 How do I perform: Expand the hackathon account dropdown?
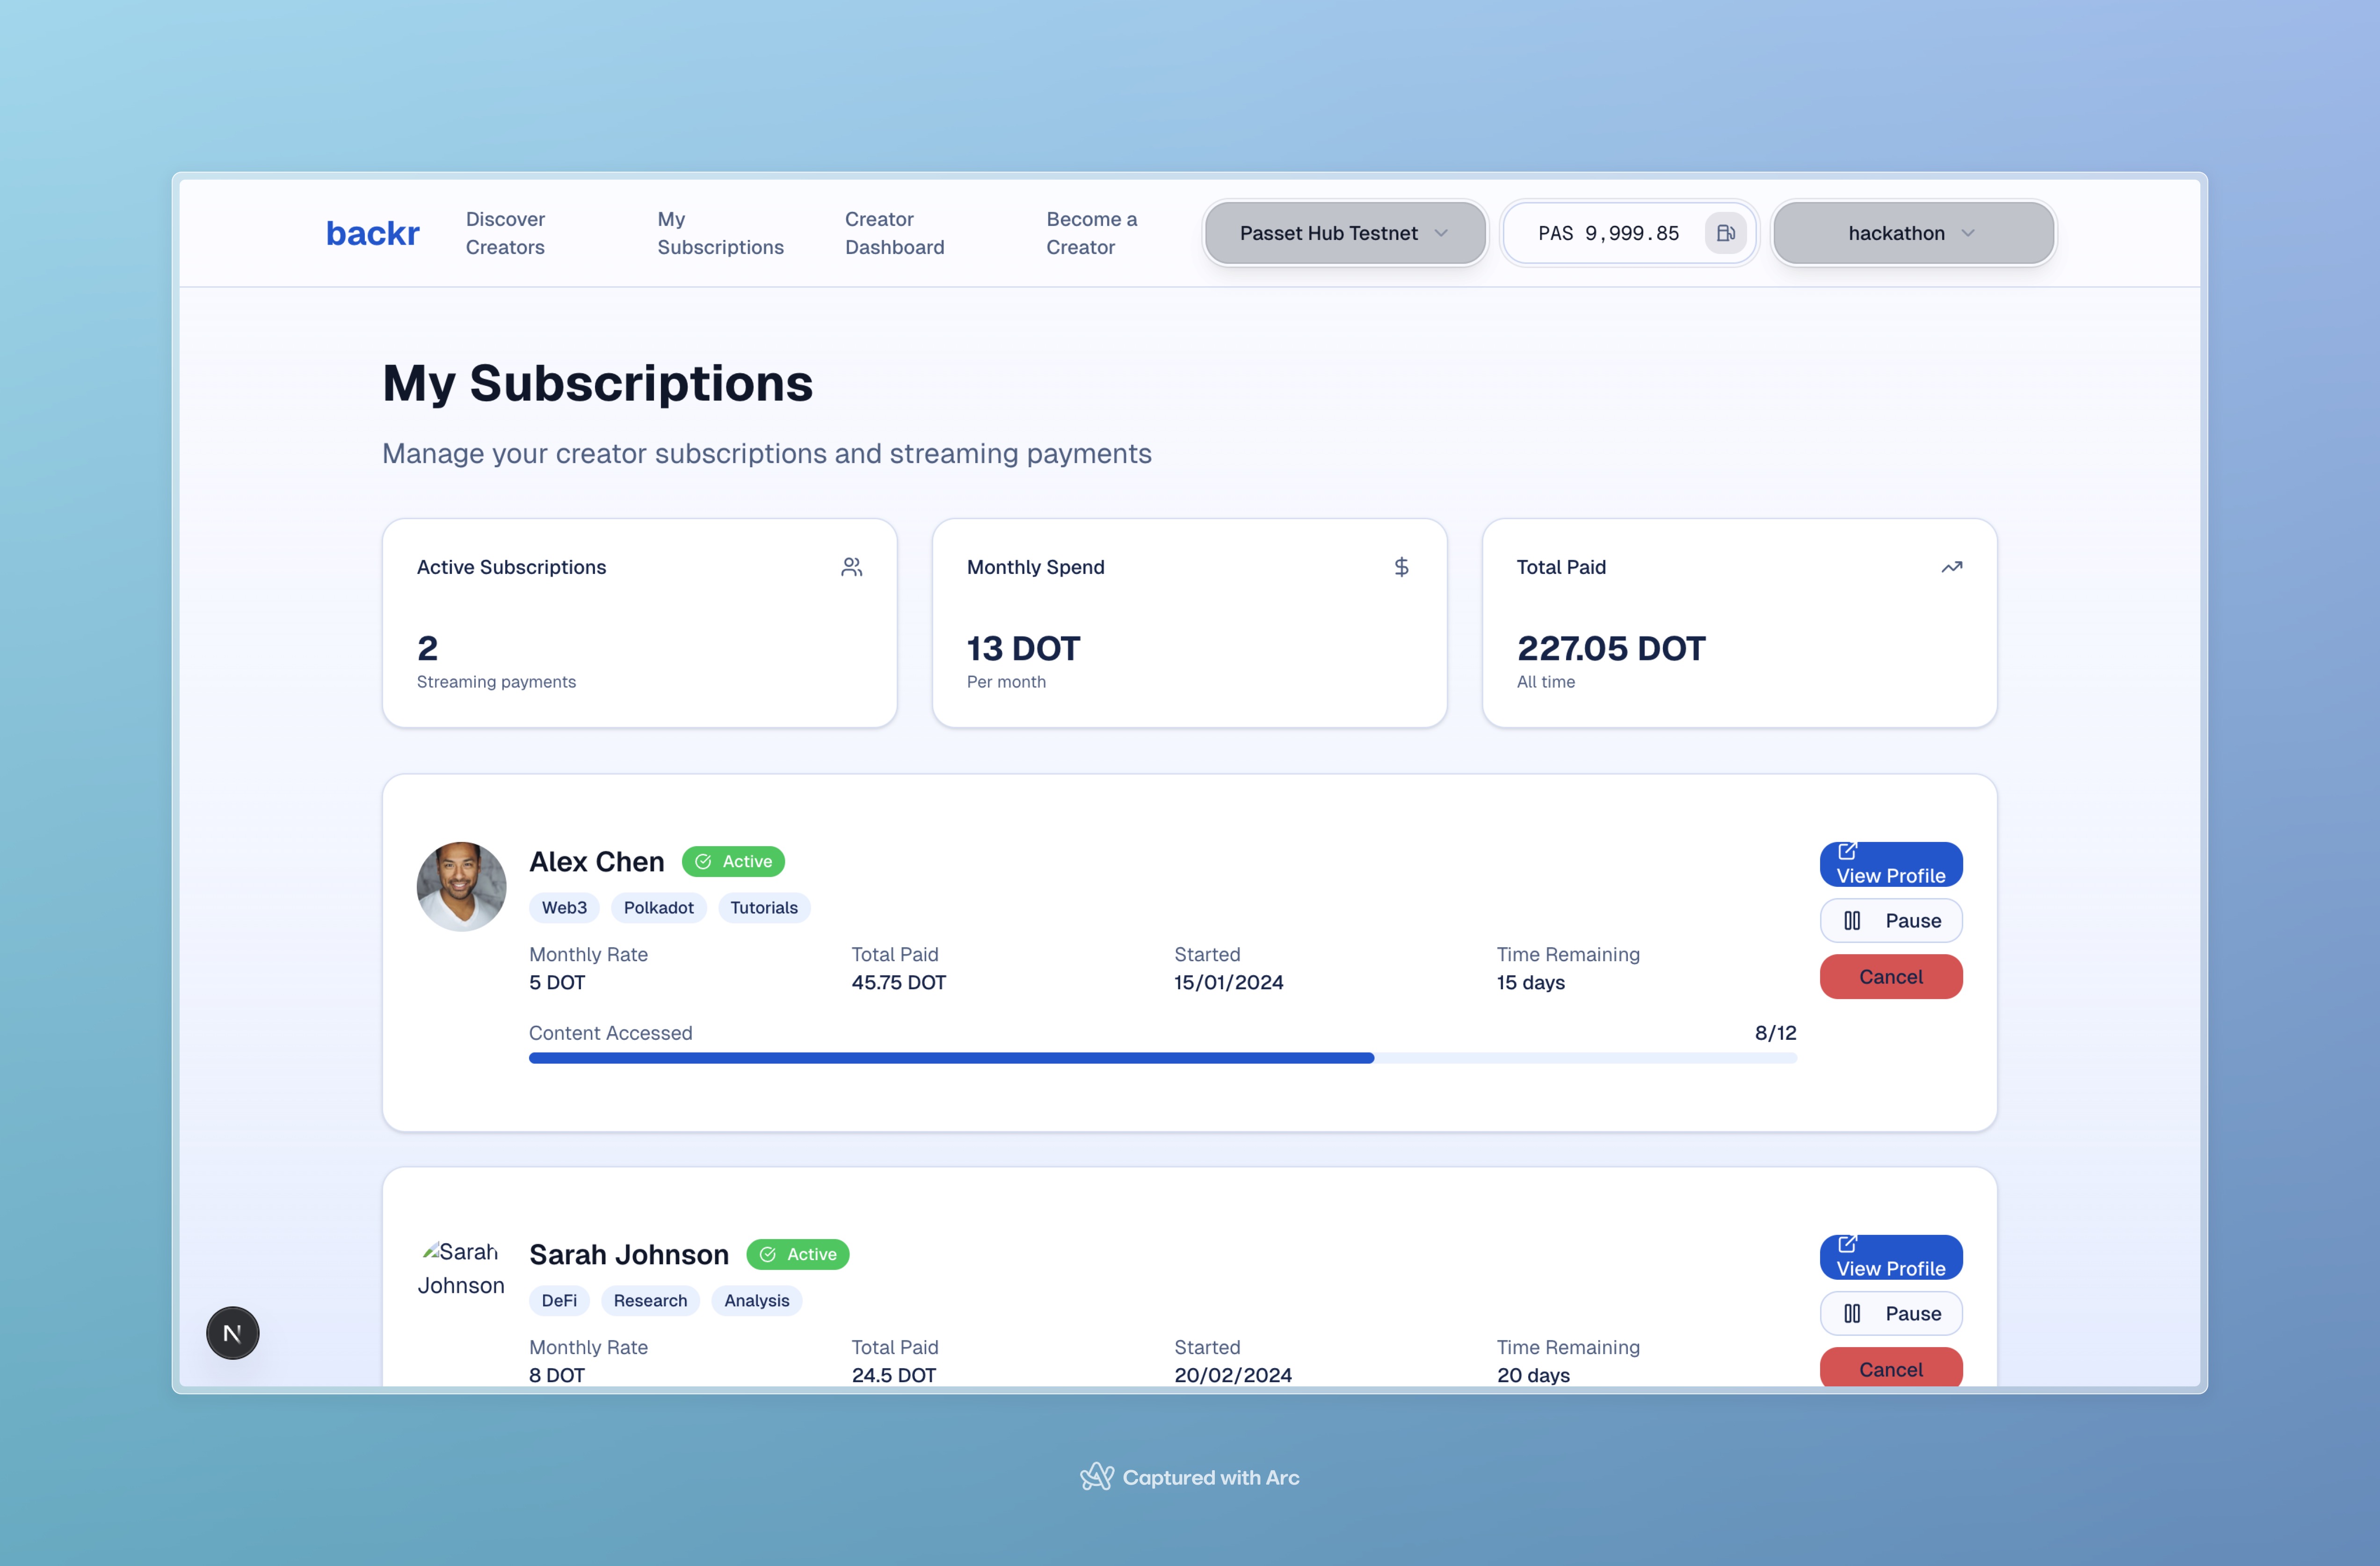[x=1912, y=233]
